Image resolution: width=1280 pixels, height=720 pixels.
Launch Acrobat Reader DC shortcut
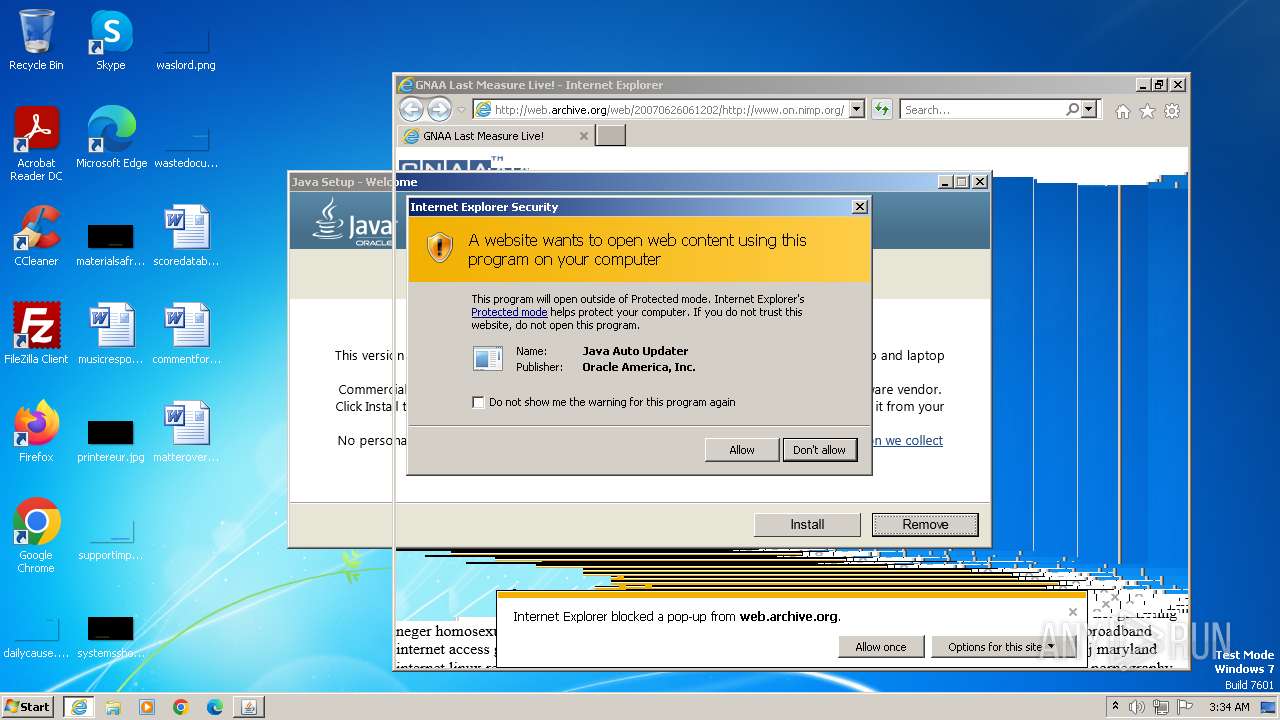pos(36,144)
